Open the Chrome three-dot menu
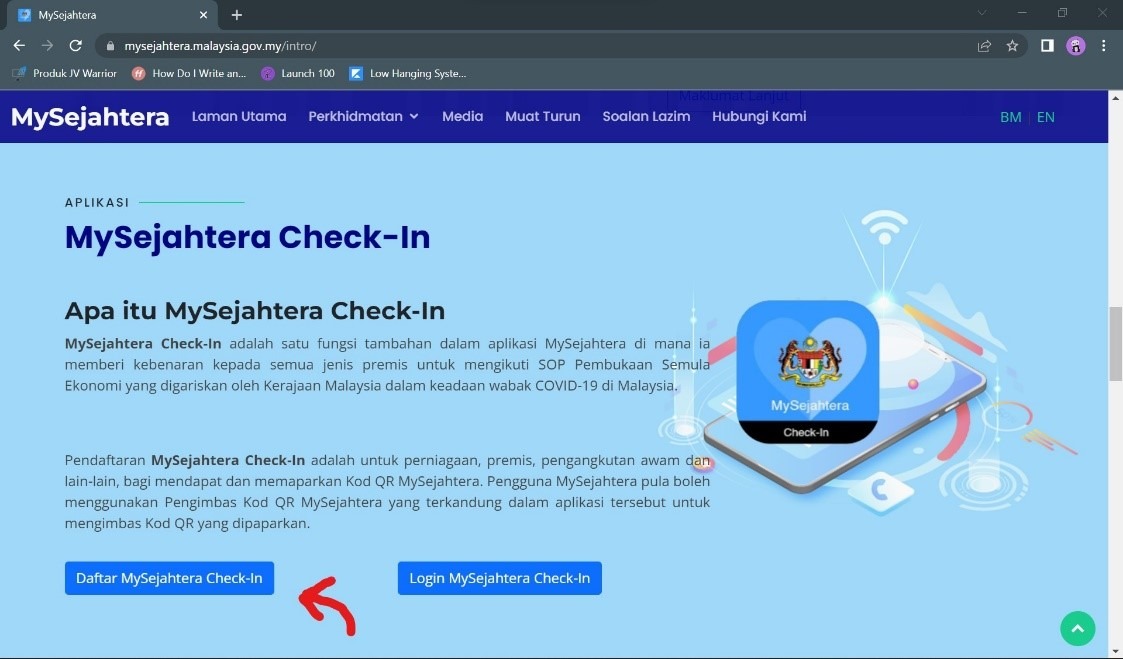The width and height of the screenshot is (1123, 659). point(1103,46)
